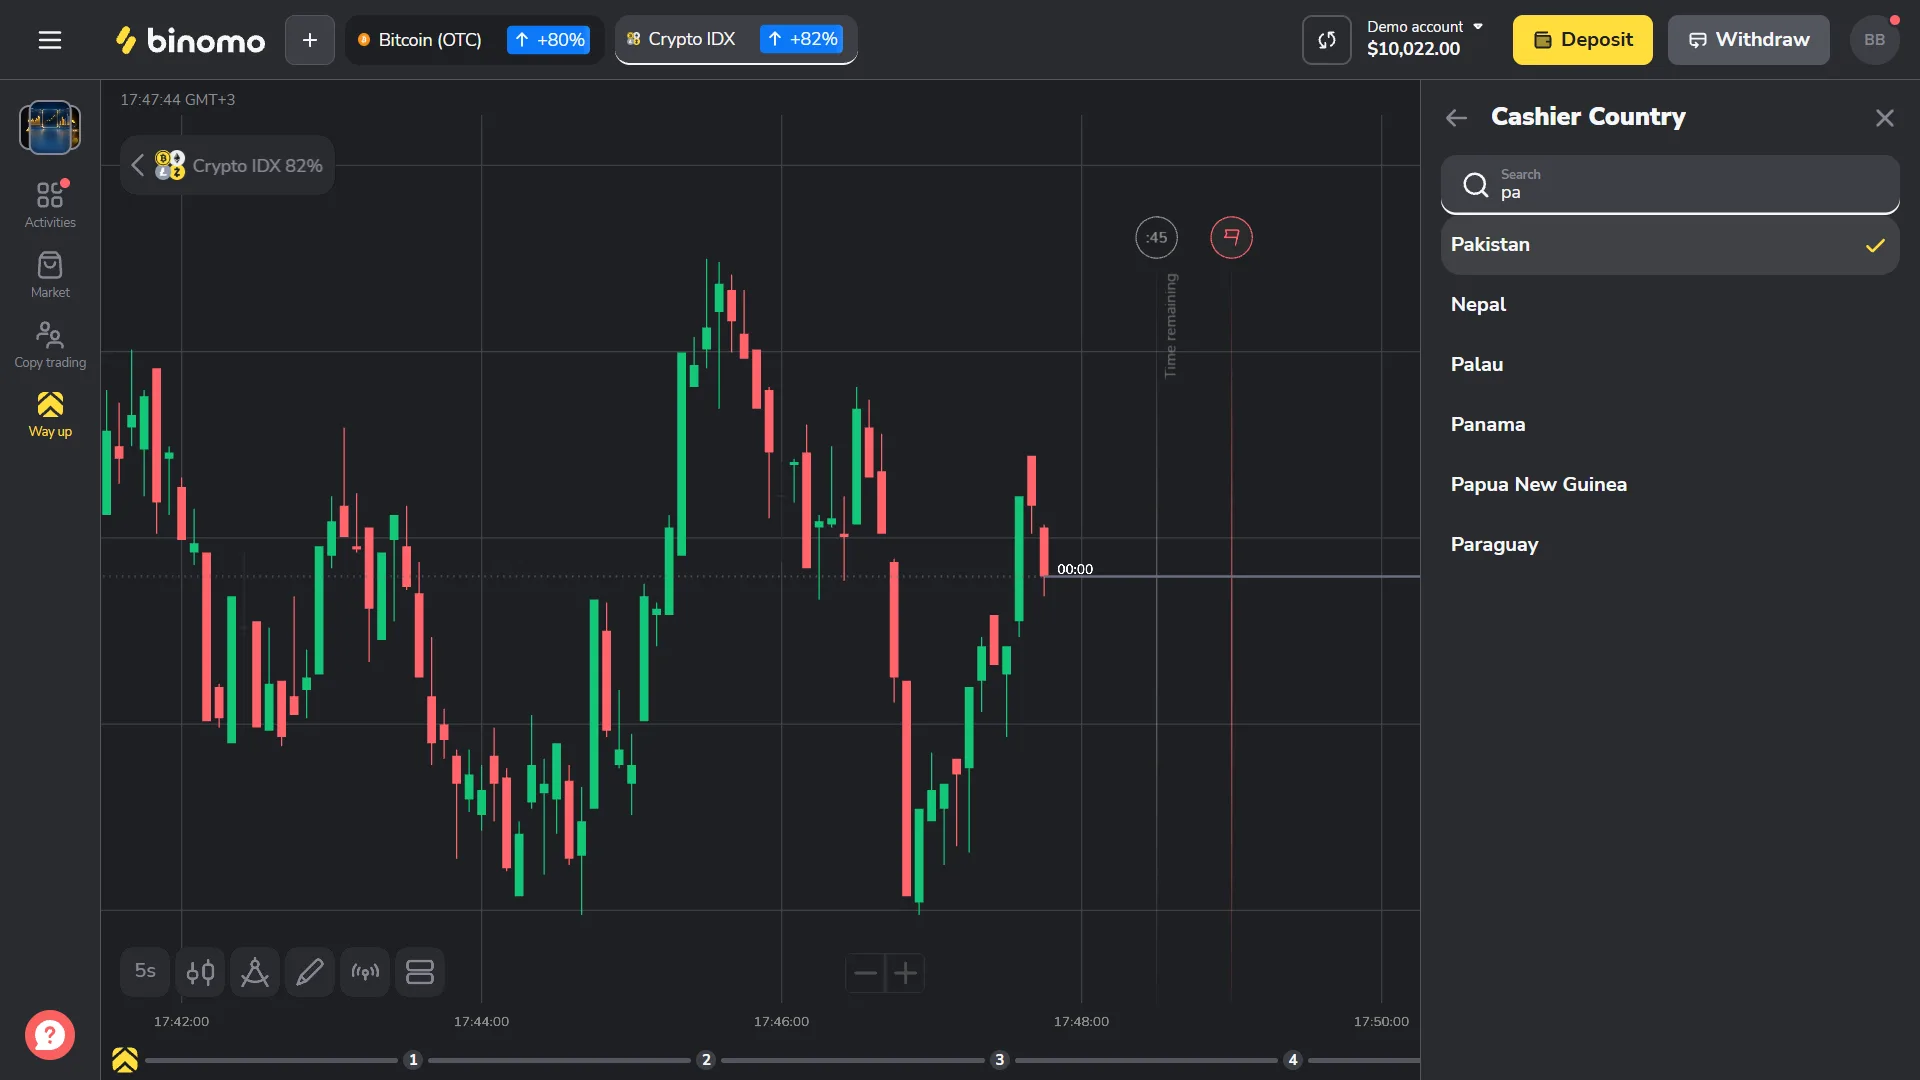
Task: Open the signals broadcast icon
Action: (x=365, y=971)
